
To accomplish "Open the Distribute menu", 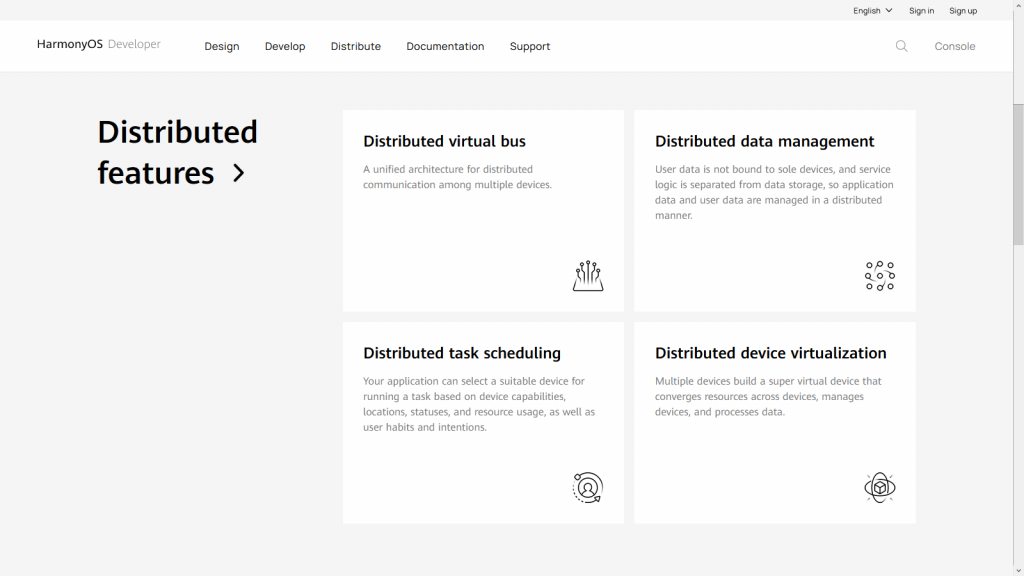I will (356, 46).
